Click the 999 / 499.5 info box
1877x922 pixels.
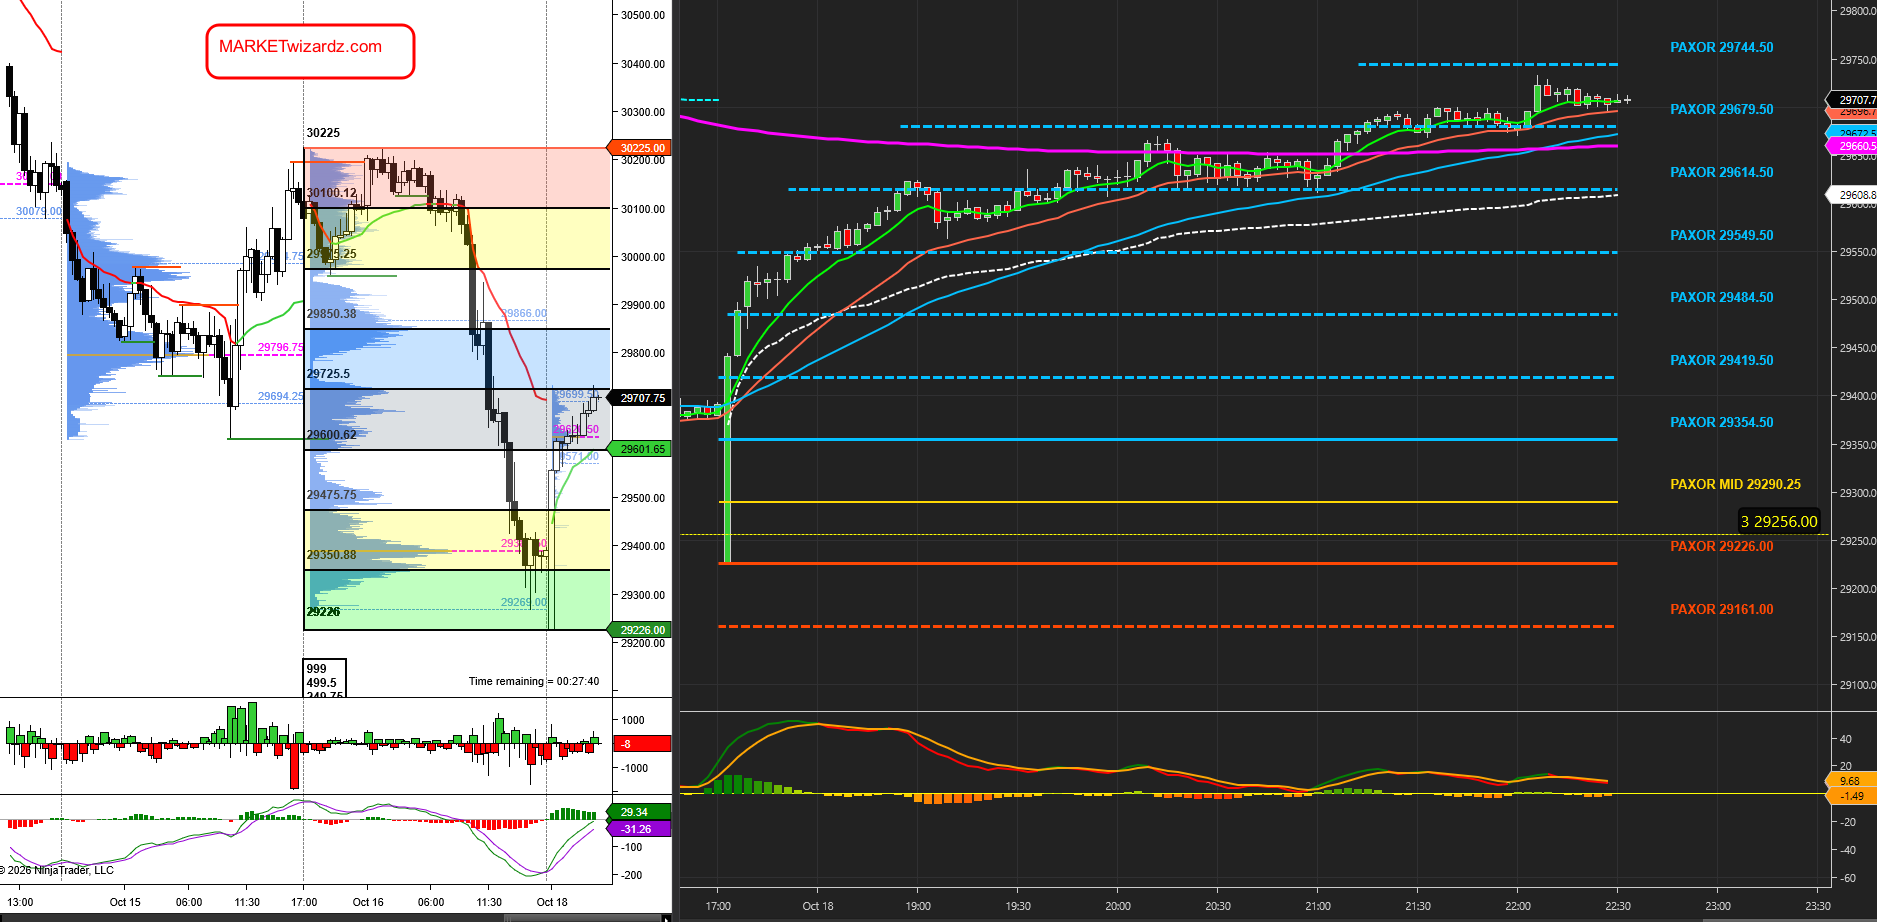325,678
